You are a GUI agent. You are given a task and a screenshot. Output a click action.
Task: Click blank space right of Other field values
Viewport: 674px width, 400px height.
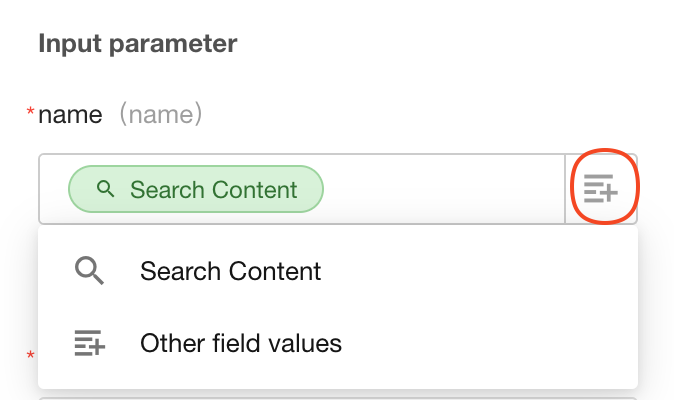tap(490, 344)
